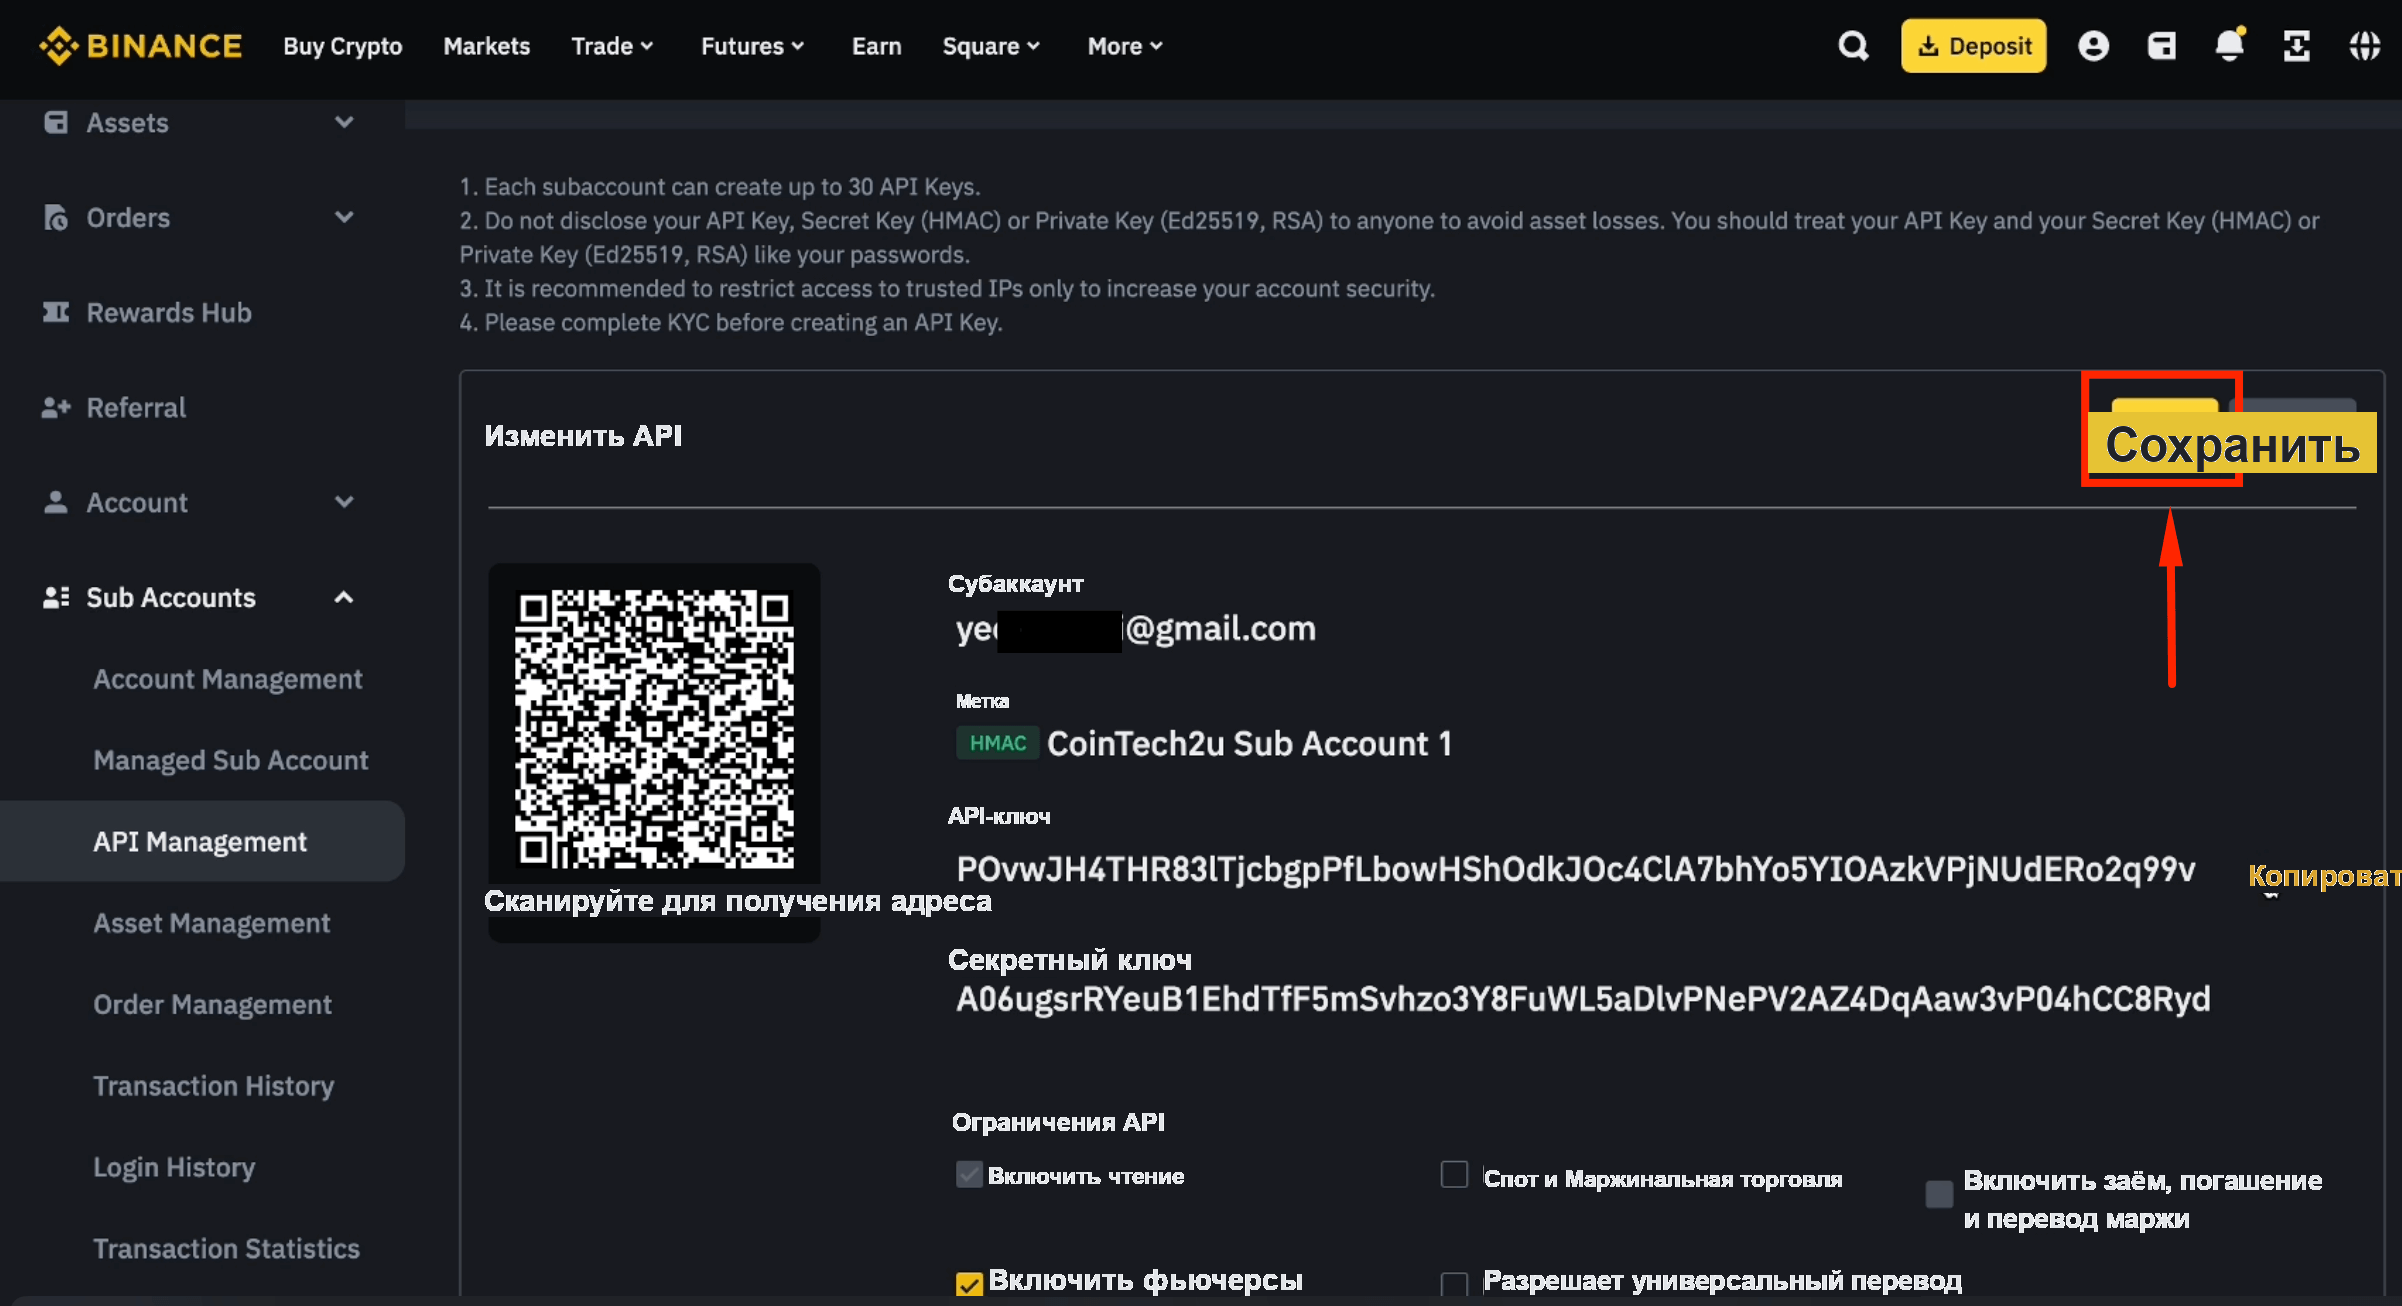Open Managed Sub Account page
Screen dimensions: 2402x1306
click(231, 760)
